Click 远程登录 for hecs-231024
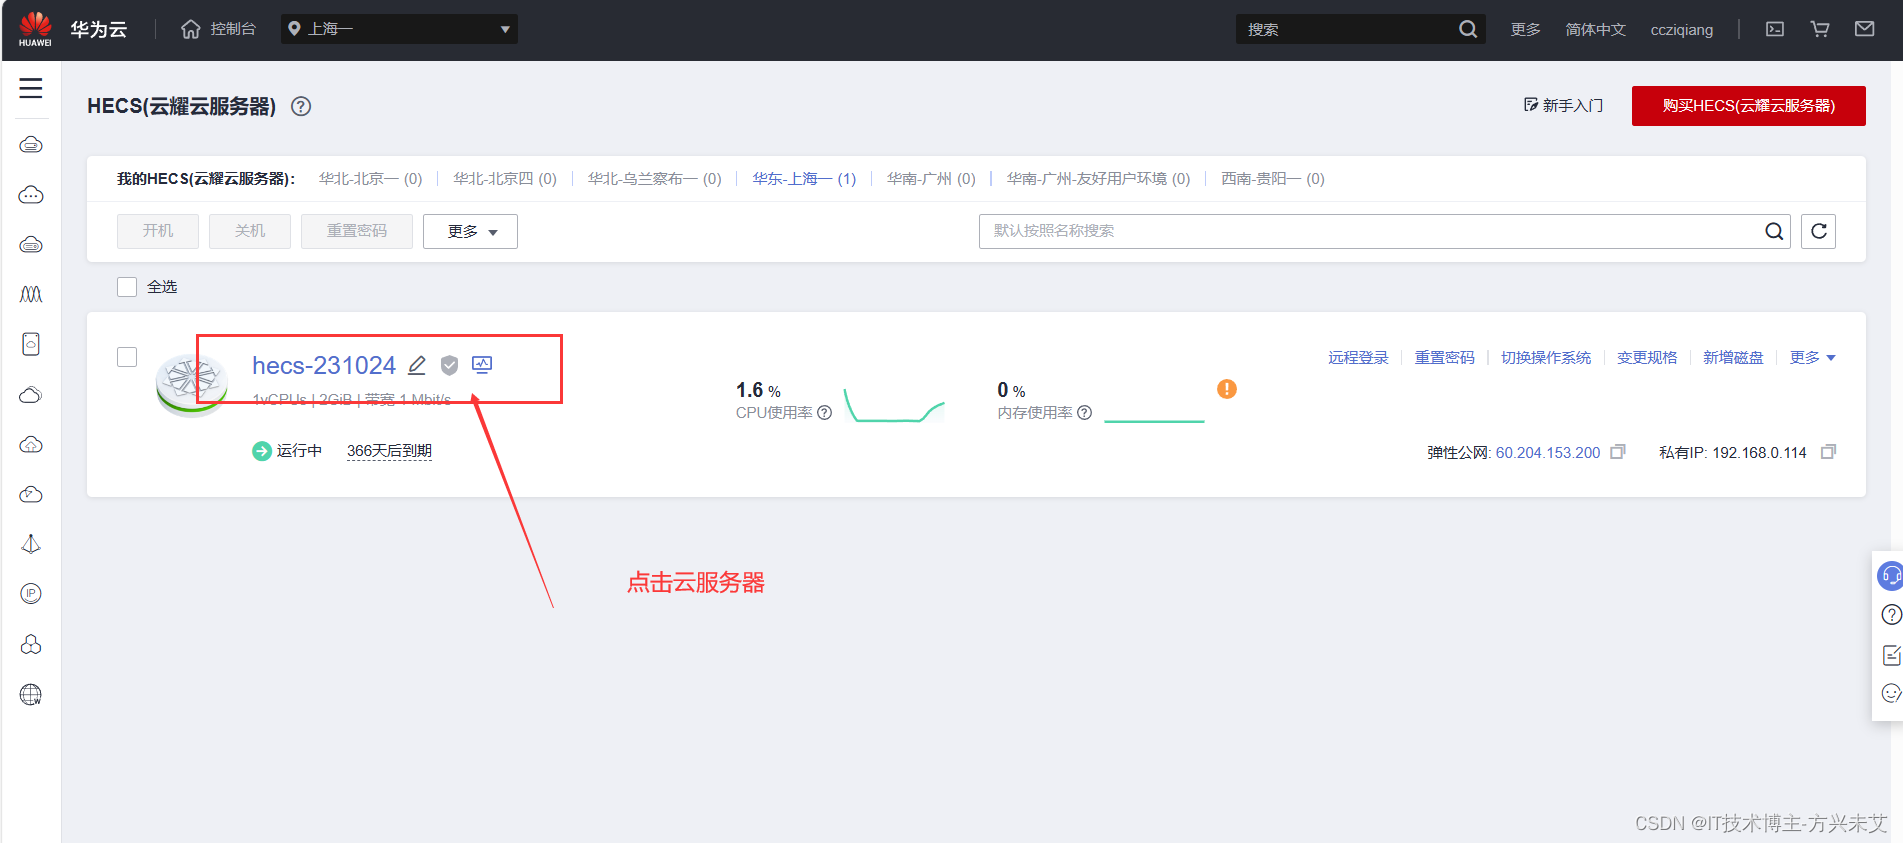 (1358, 358)
